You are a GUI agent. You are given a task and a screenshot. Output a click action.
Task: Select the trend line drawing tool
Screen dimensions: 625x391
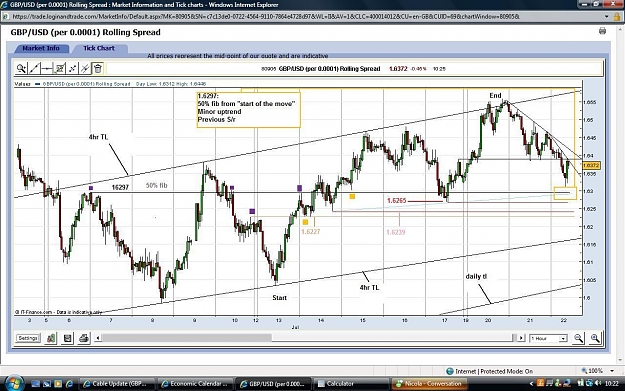tap(34, 69)
